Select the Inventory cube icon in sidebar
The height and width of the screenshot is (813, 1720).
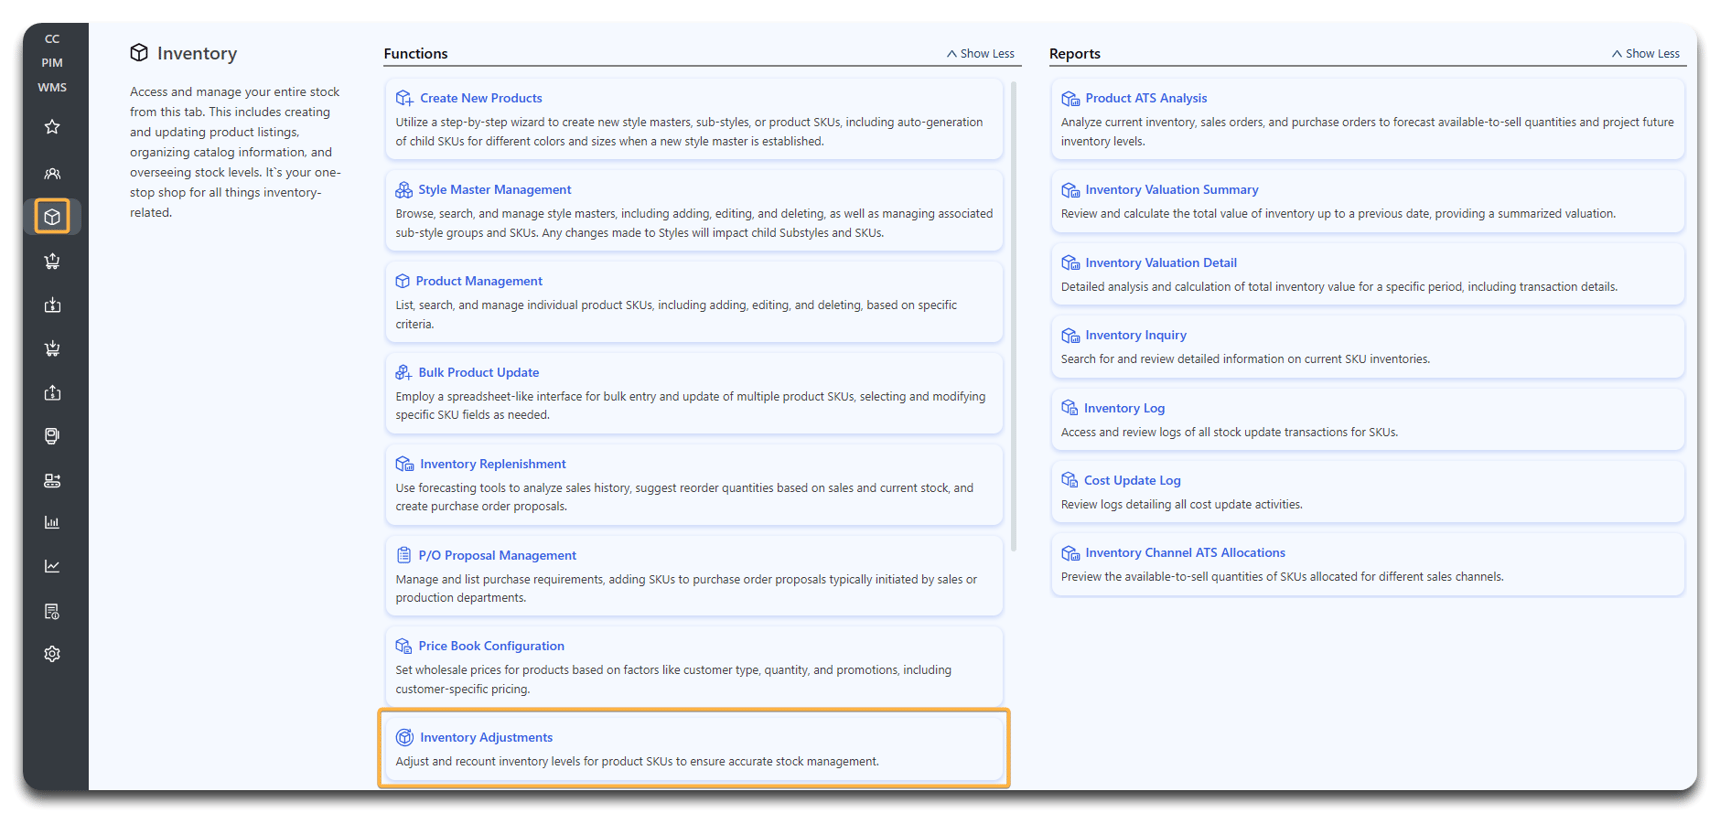coord(52,216)
